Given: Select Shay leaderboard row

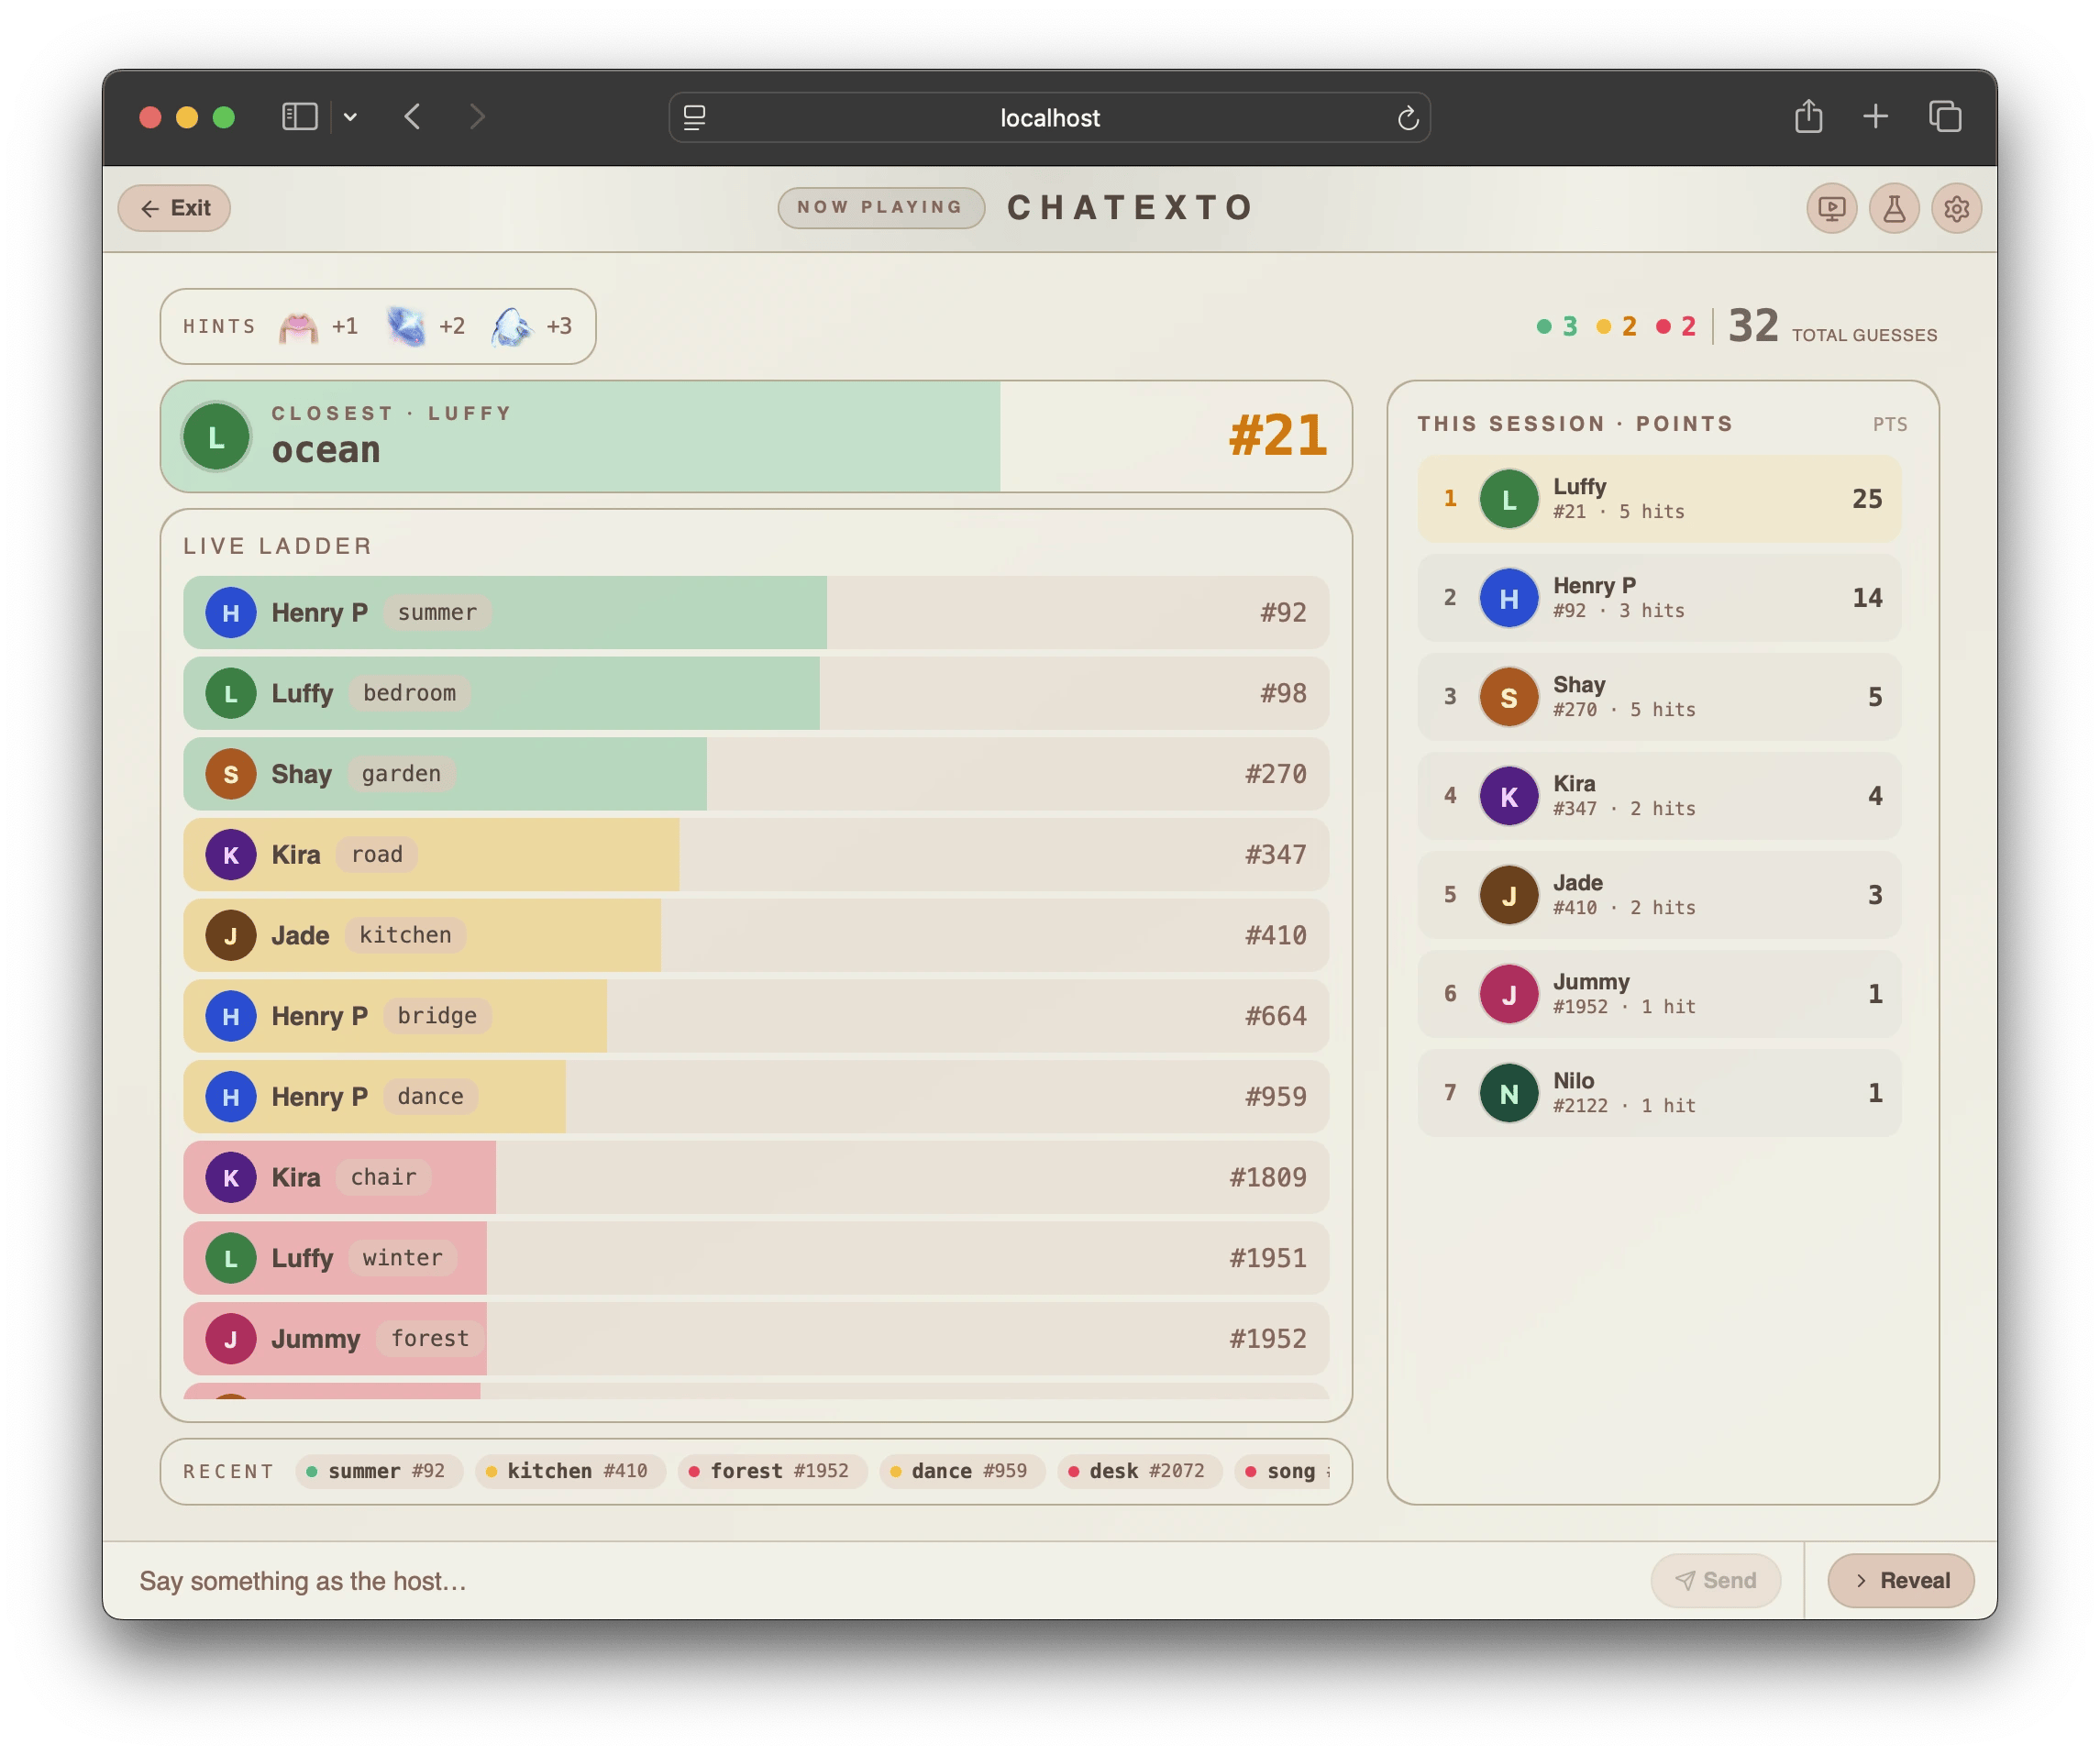Looking at the screenshot, I should tap(1659, 696).
